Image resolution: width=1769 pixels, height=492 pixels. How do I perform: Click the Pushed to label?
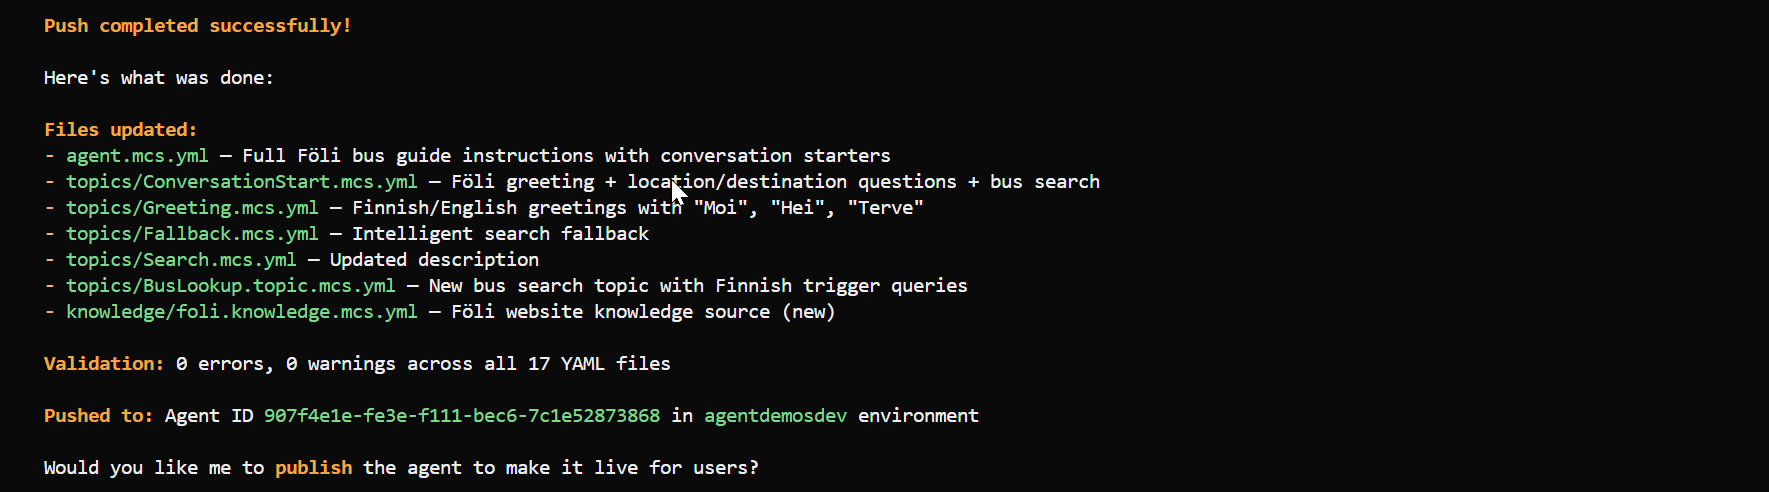(99, 416)
